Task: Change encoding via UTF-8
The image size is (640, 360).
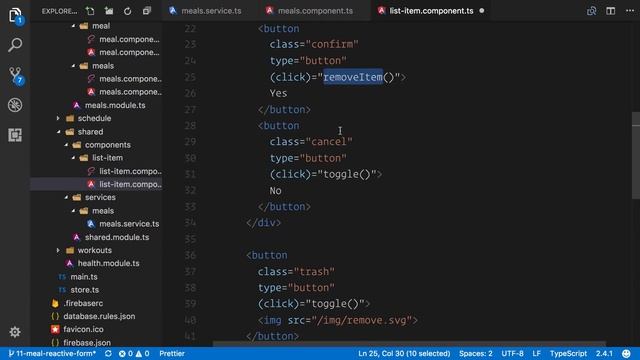Action: click(512, 353)
